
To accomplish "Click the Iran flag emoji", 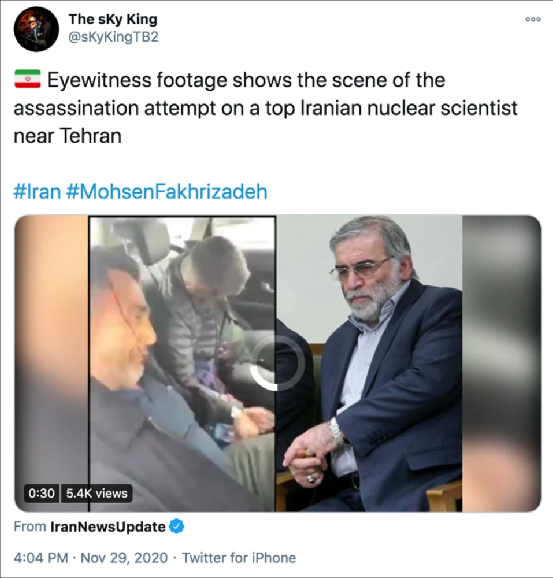I will 27,79.
